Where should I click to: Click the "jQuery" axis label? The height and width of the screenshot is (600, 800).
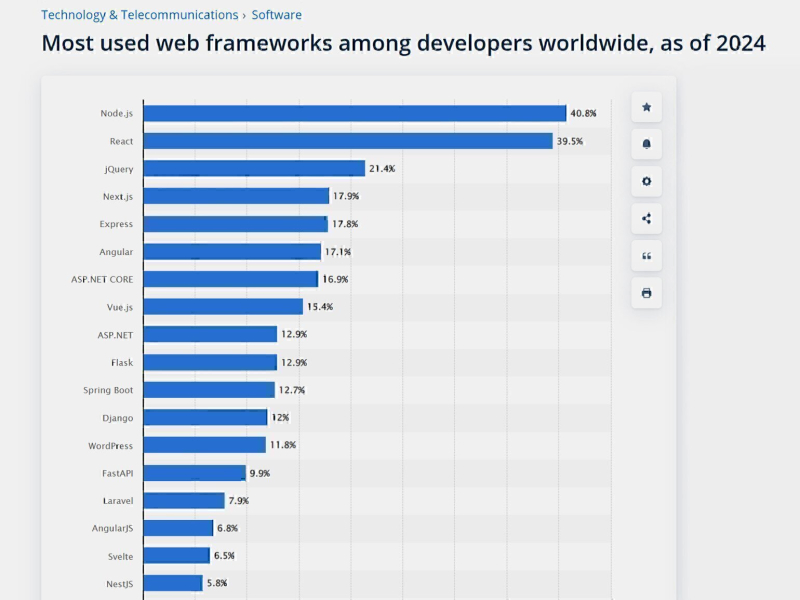119,169
